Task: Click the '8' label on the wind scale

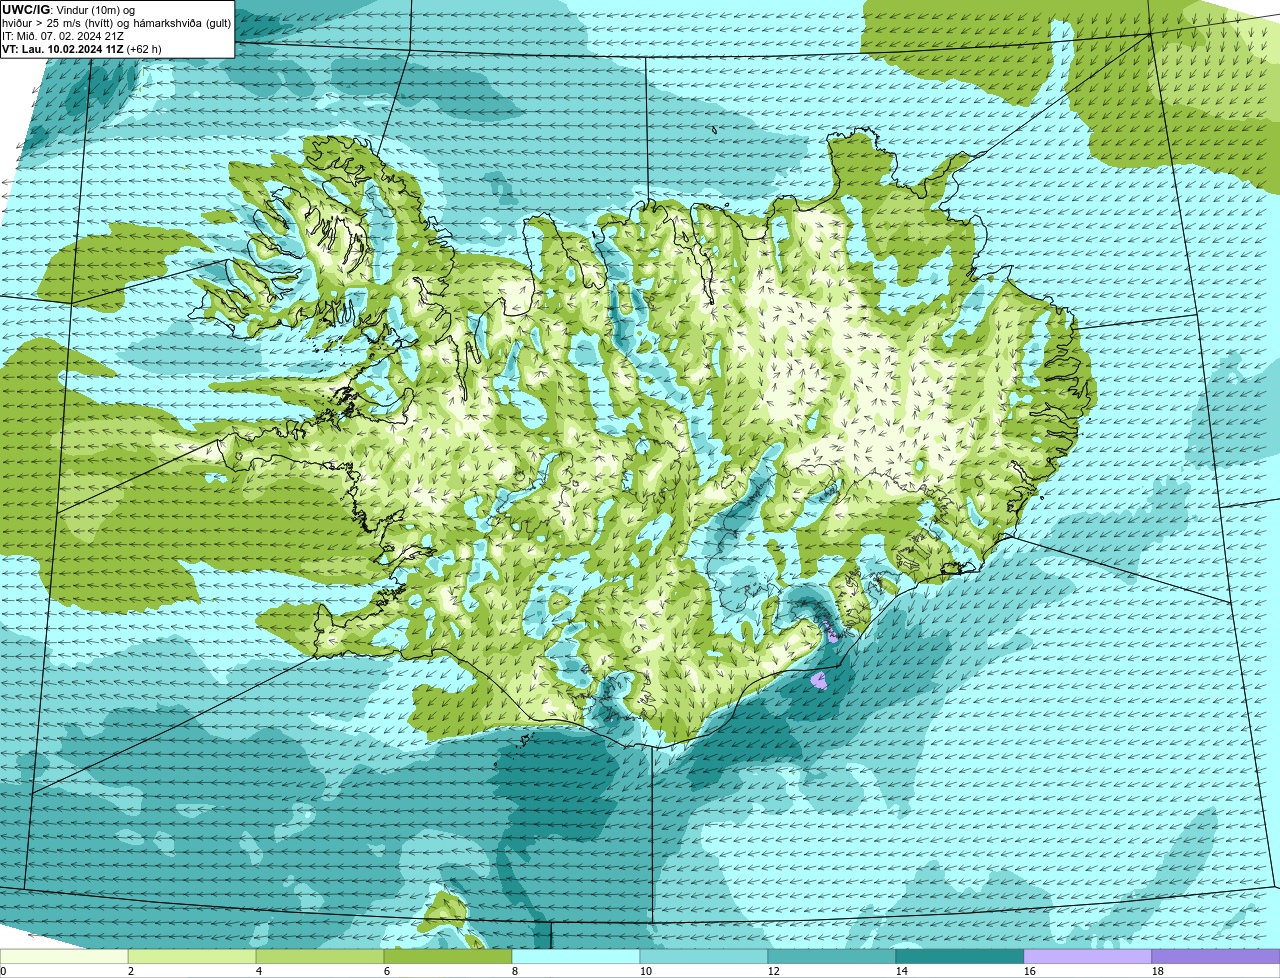Action: click(515, 971)
